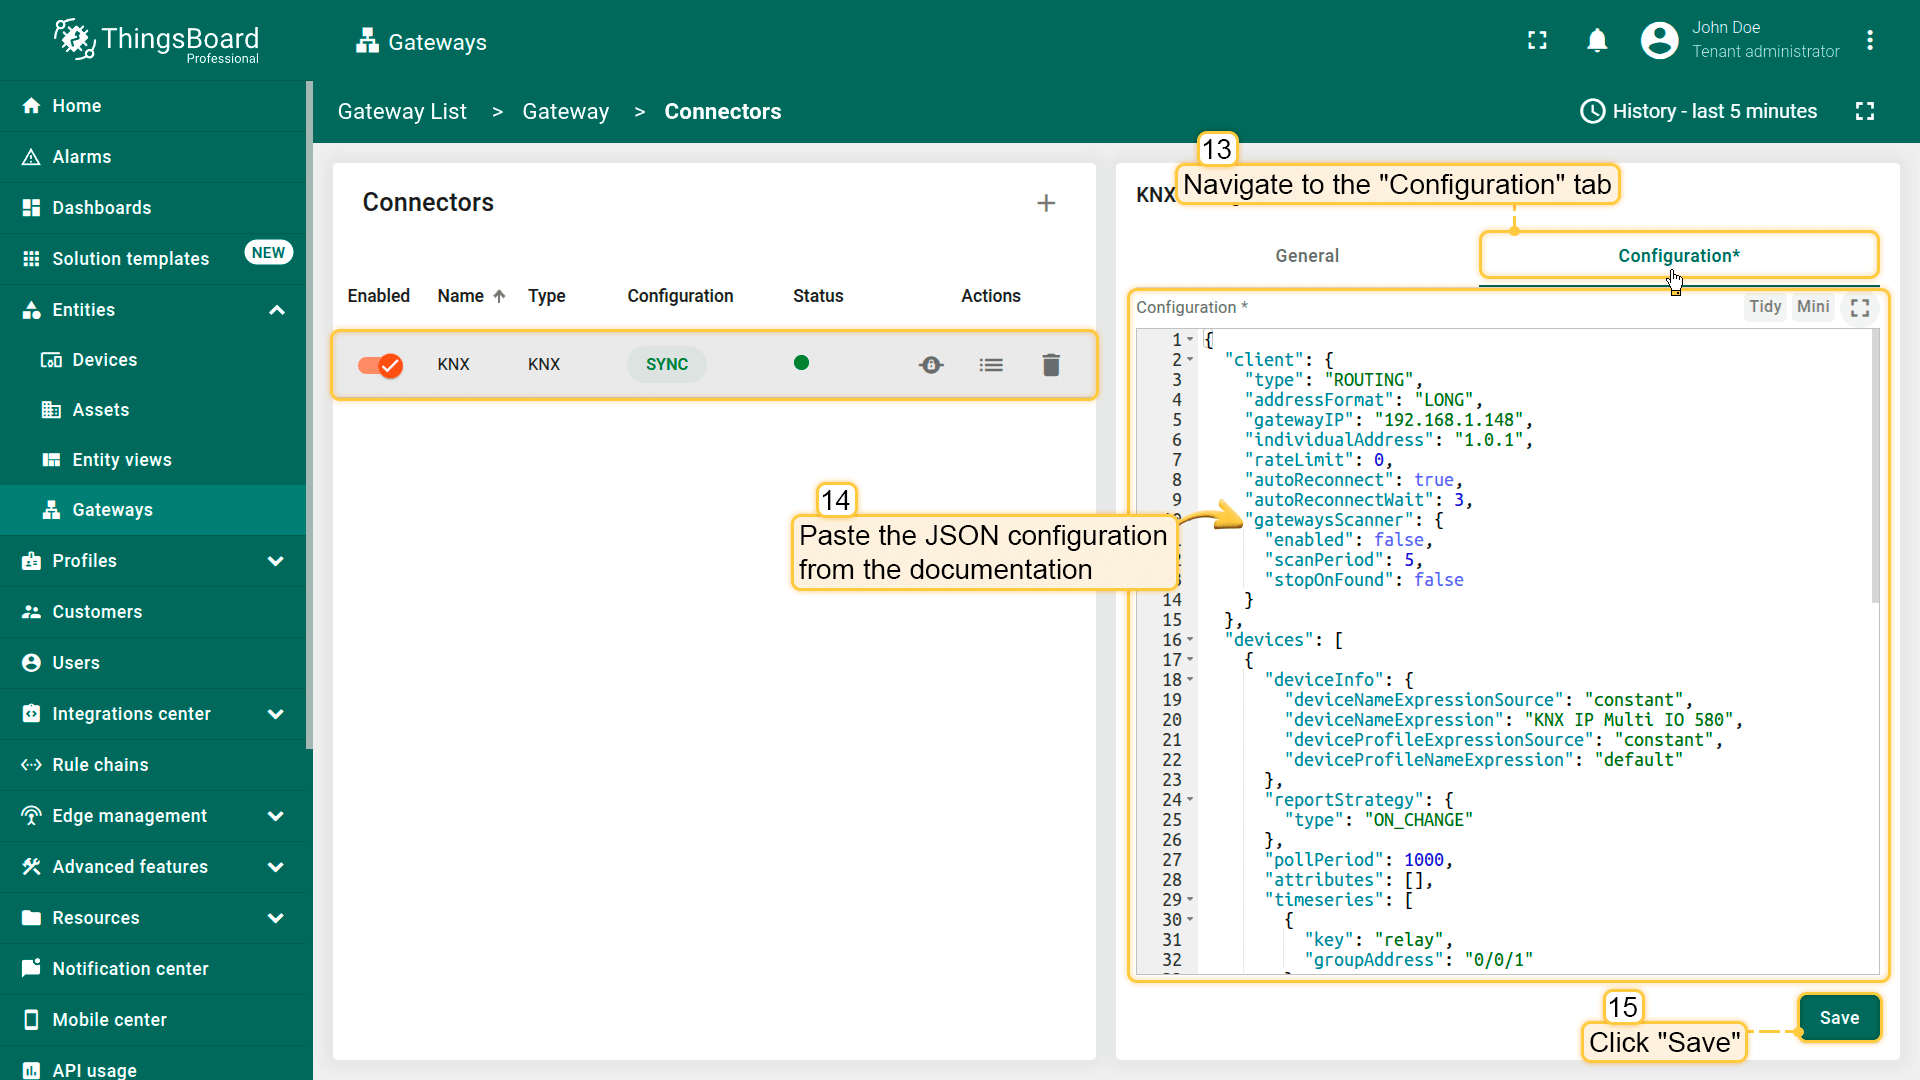Tidy the JSON configuration
This screenshot has width=1920, height=1080.
point(1764,307)
